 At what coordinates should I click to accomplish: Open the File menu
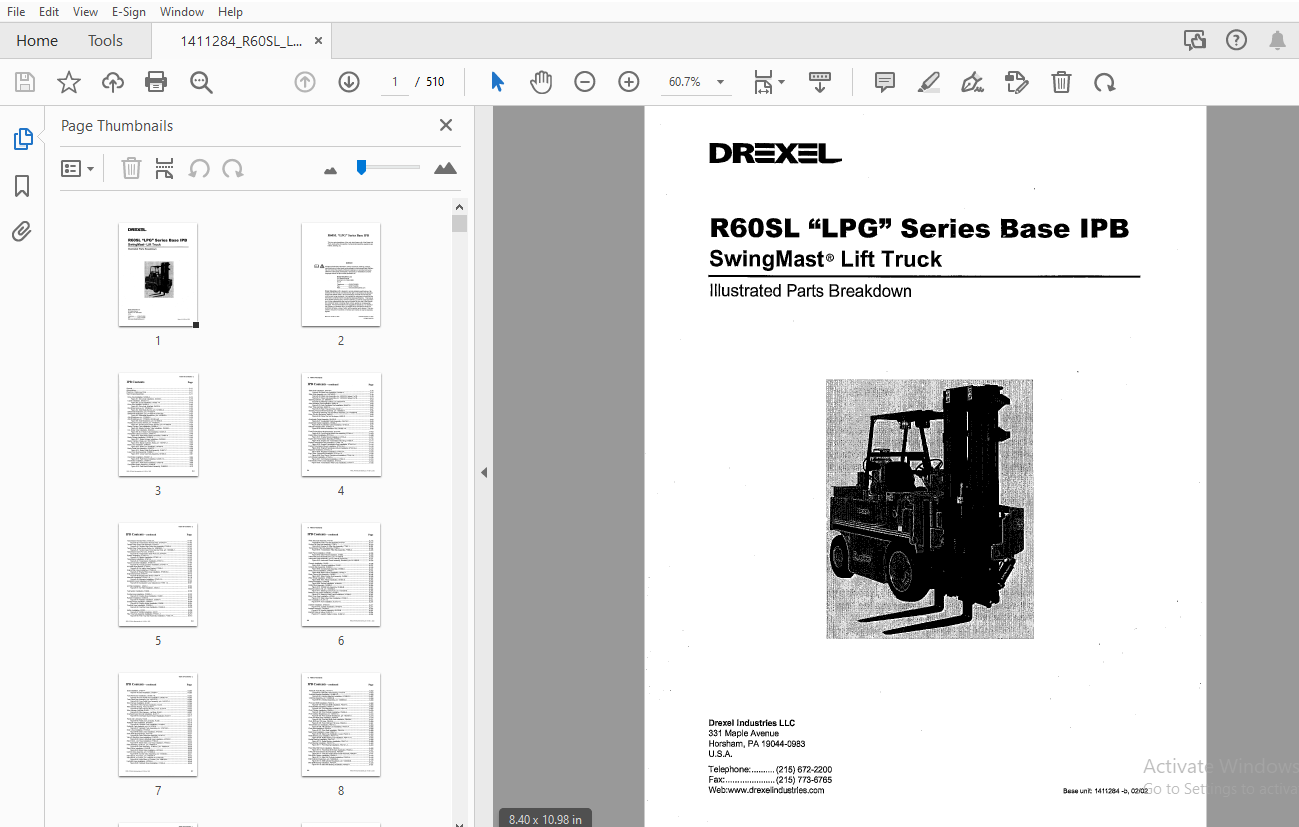pos(16,12)
